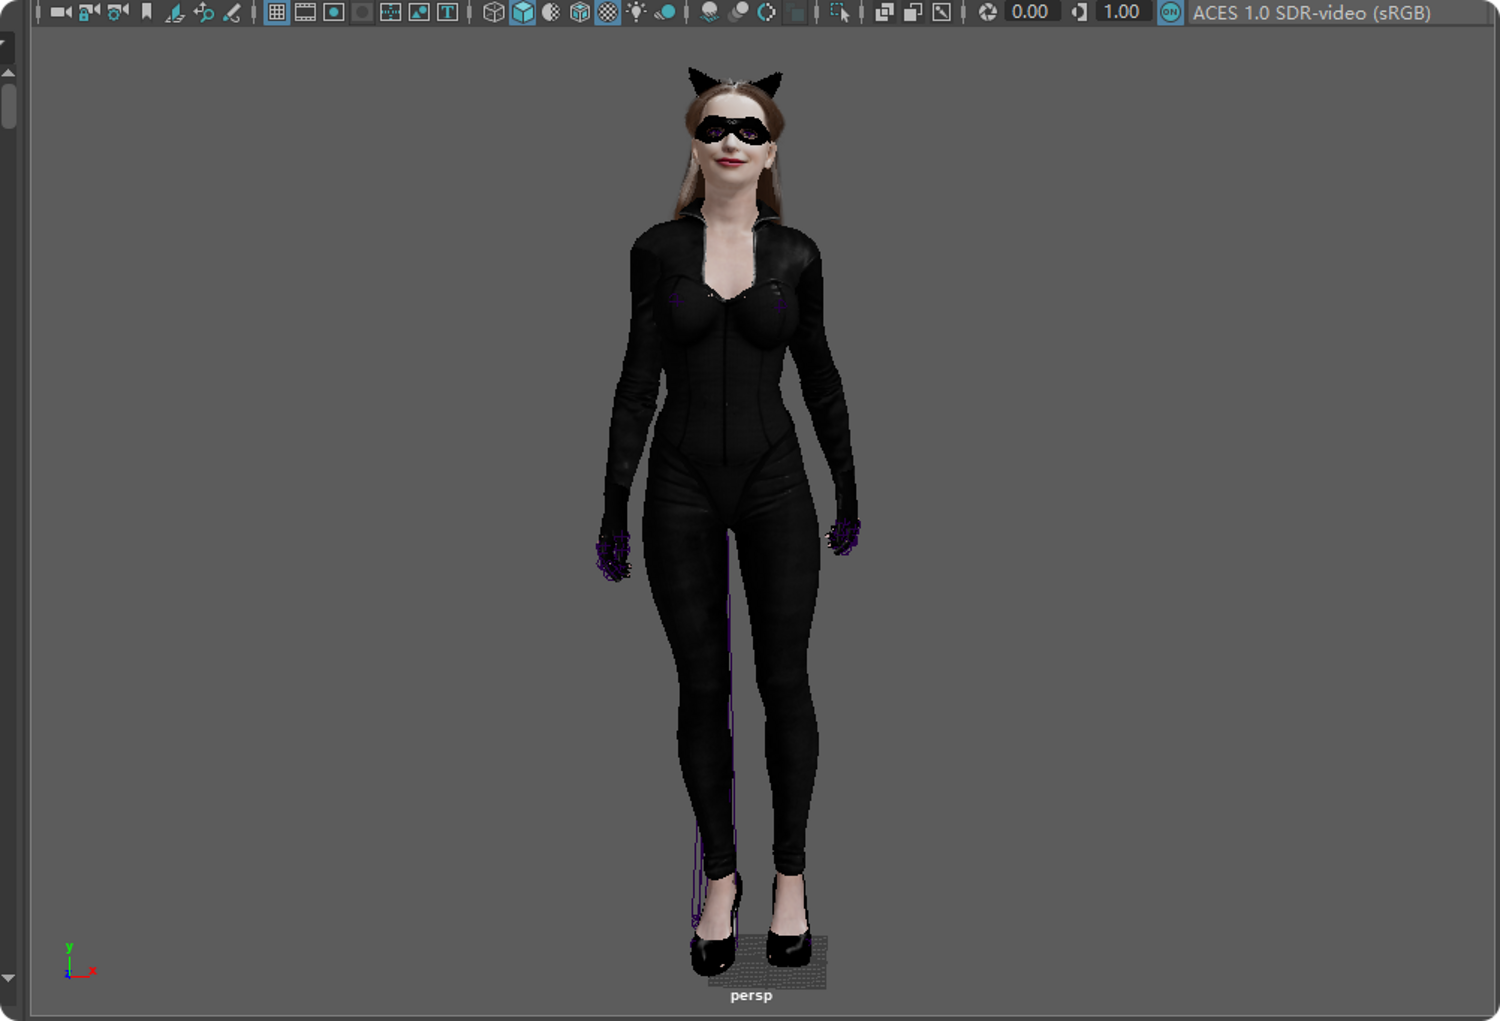Toggle the viewport Grid display
Image resolution: width=1500 pixels, height=1021 pixels.
pyautogui.click(x=277, y=12)
